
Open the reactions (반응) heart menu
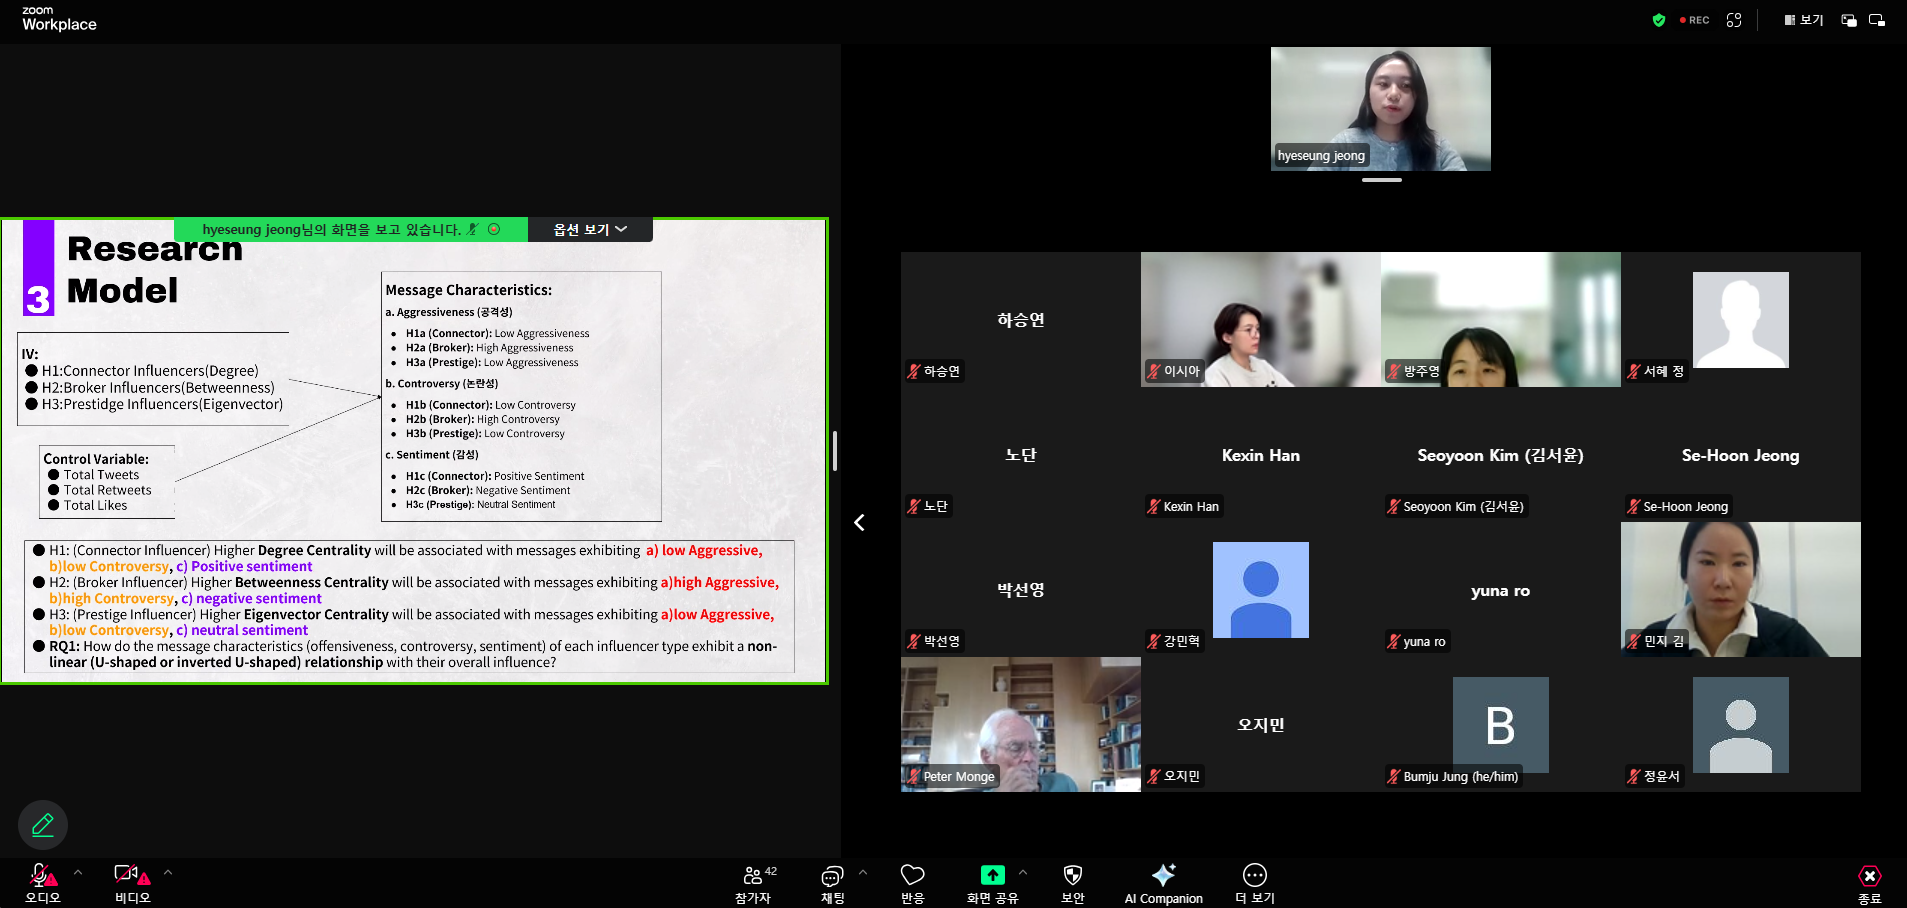(912, 884)
